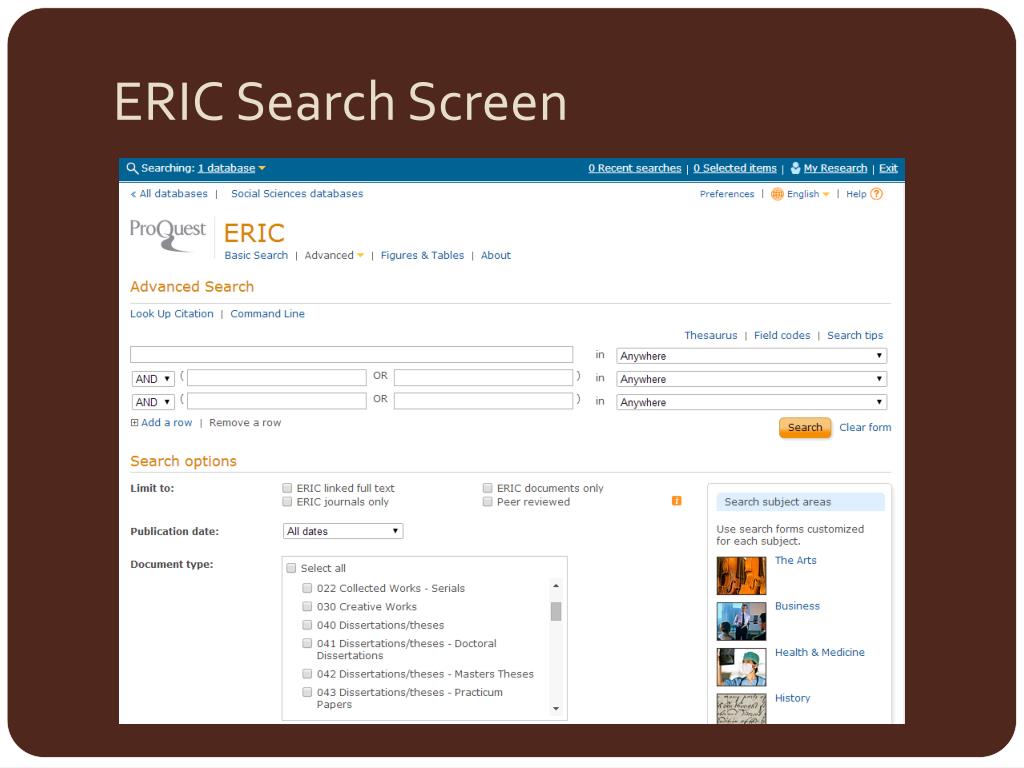This screenshot has width=1024, height=768.
Task: Open Health & Medicine subject thumbnail
Action: pyautogui.click(x=741, y=667)
